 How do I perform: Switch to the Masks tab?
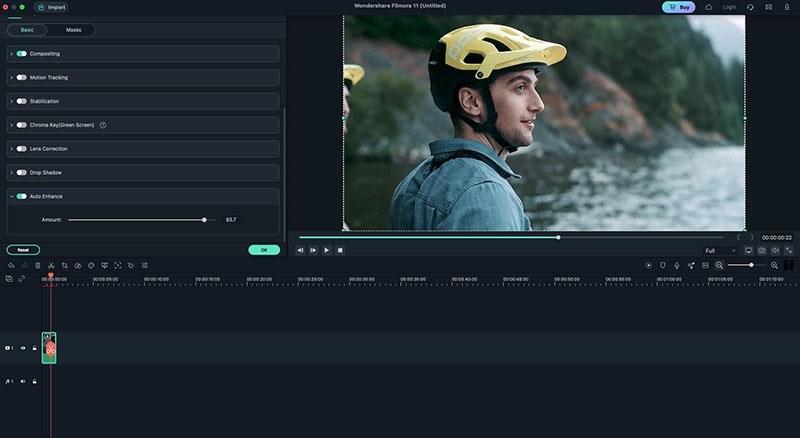pyautogui.click(x=73, y=30)
